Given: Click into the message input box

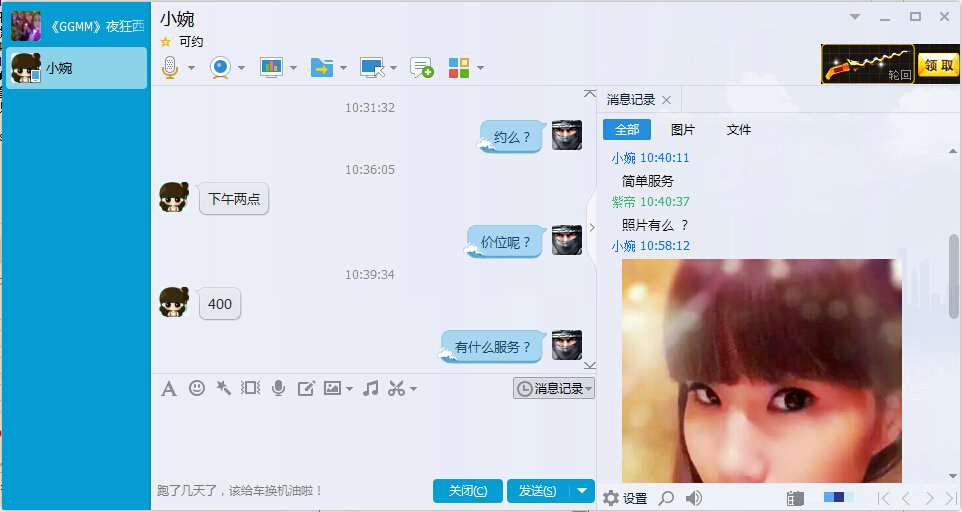Looking at the screenshot, I should (x=373, y=438).
